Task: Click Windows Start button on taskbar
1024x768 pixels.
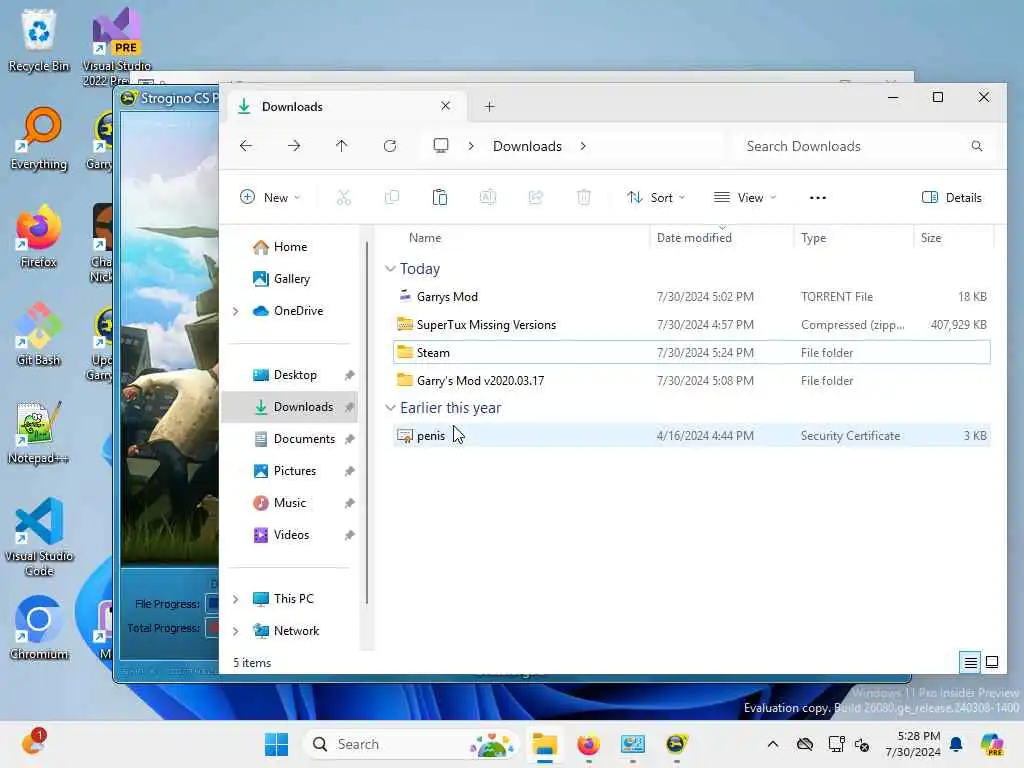Action: 276,744
